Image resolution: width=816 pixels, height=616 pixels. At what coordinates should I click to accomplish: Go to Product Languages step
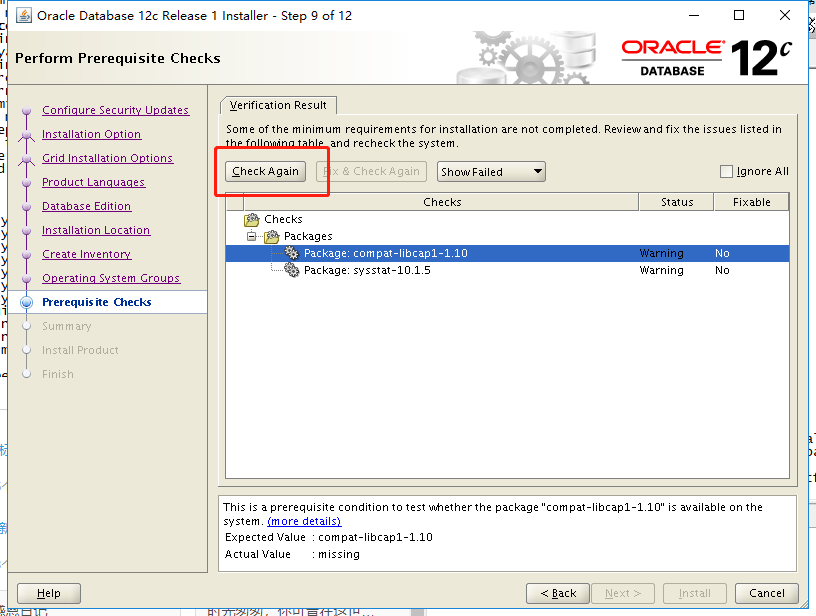(x=94, y=182)
